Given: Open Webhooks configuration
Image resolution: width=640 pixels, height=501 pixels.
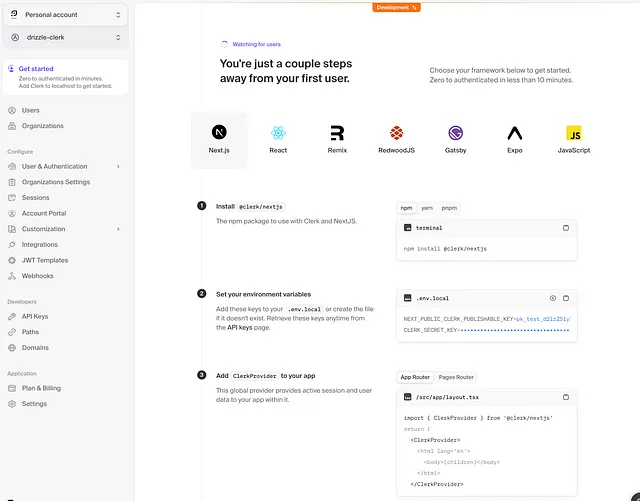Looking at the screenshot, I should [38, 276].
